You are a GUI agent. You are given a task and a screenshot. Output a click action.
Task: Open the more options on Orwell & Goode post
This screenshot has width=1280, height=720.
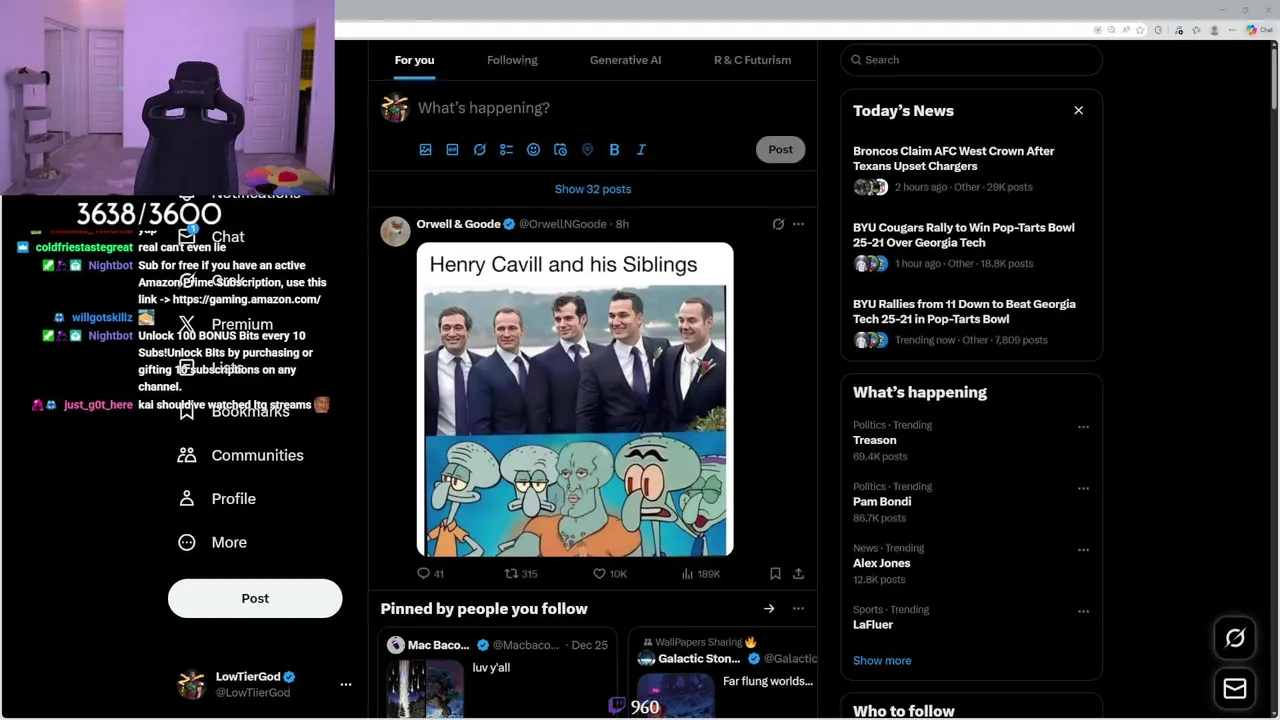click(x=798, y=224)
